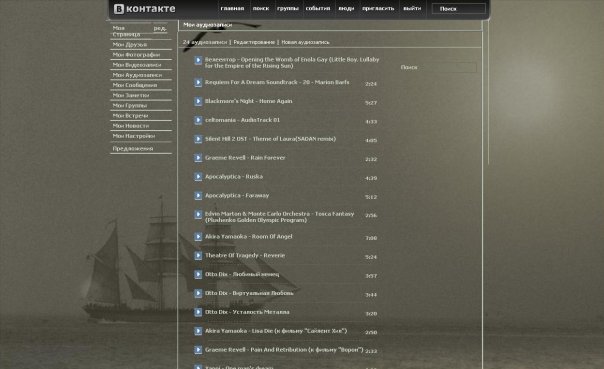Play Silent Hill 2 OST Theme of Laura
This screenshot has height=369, width=604.
click(198, 139)
